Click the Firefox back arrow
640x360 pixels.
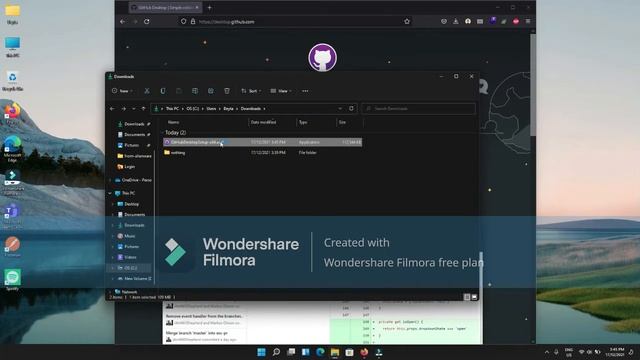122,22
